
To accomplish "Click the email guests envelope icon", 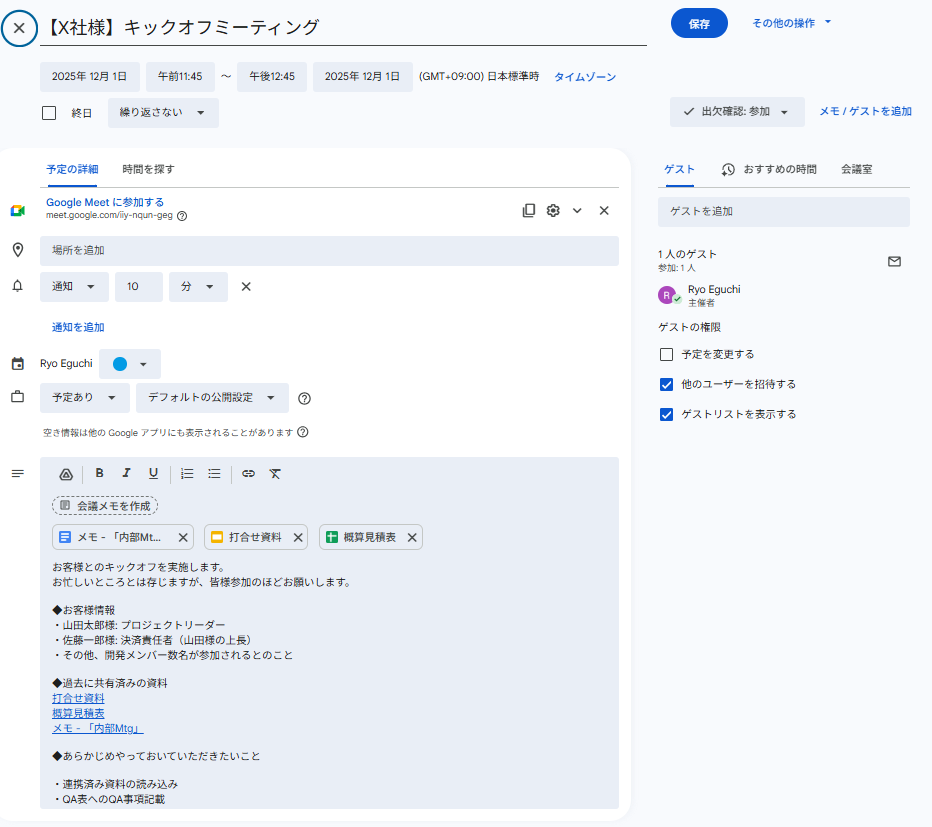I will [x=894, y=262].
